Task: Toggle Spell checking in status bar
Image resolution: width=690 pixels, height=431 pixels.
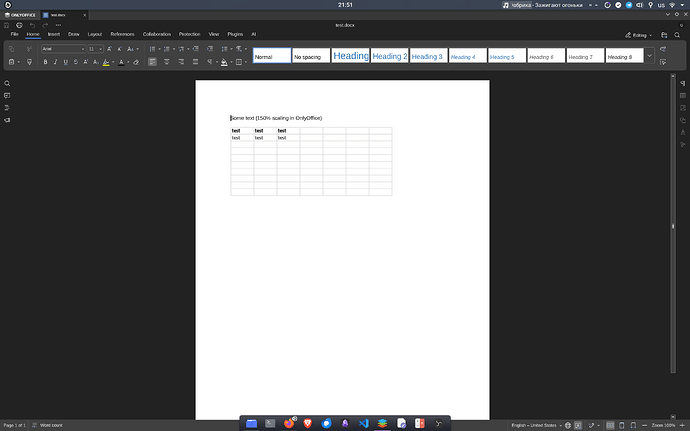Action: [x=578, y=425]
